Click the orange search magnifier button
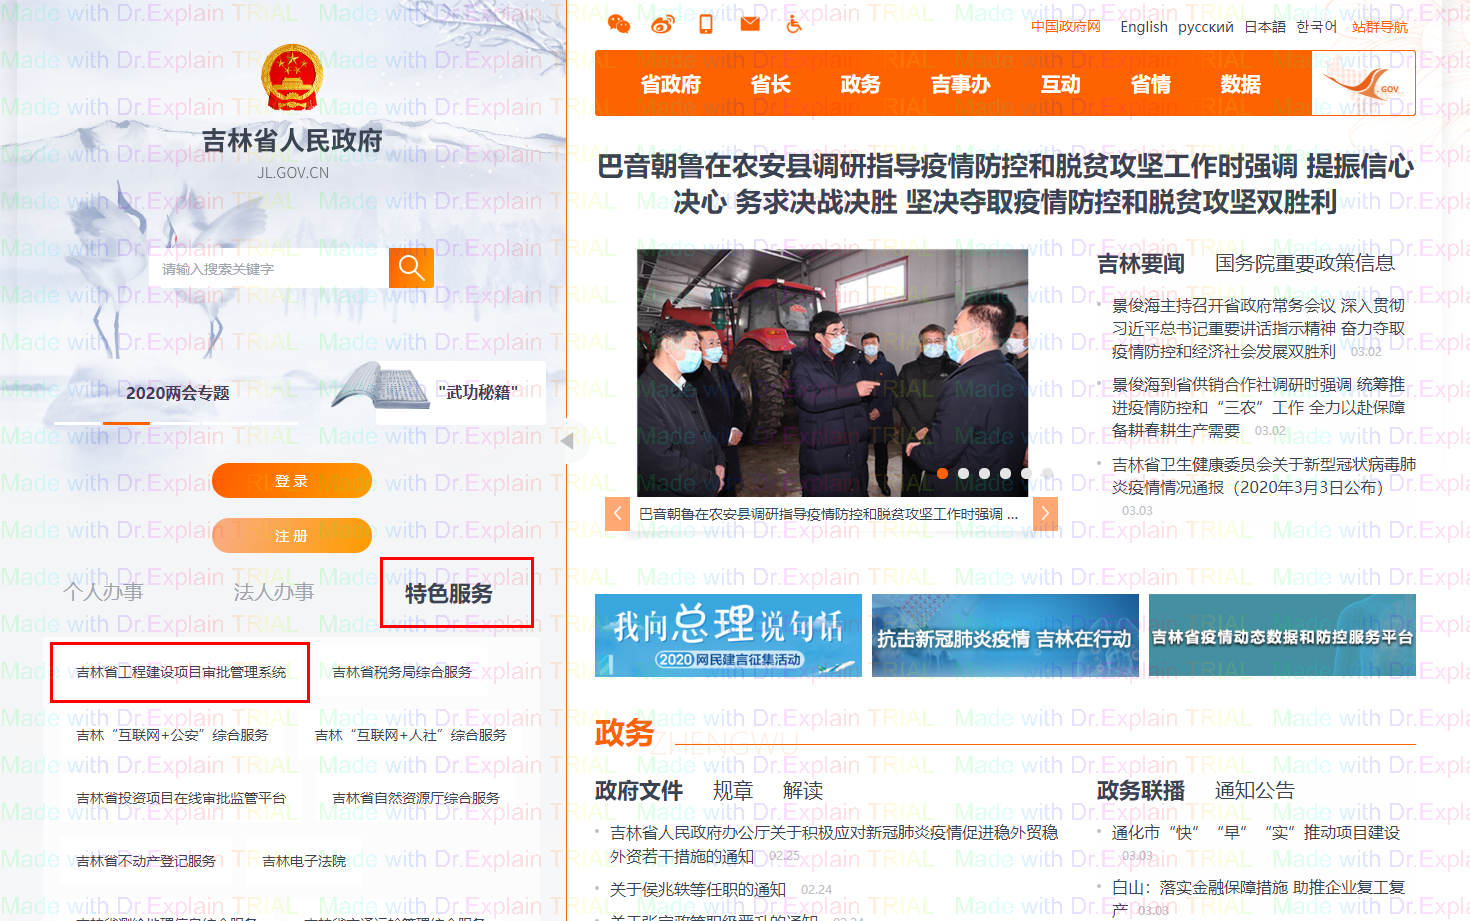Image resolution: width=1470 pixels, height=921 pixels. click(411, 267)
